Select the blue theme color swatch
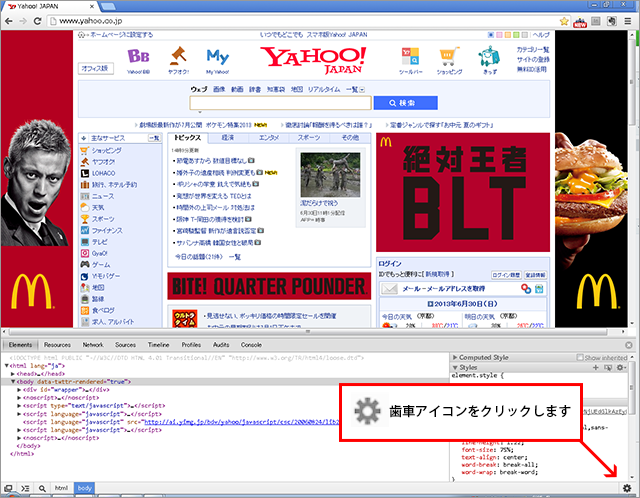The image size is (640, 498). [491, 35]
